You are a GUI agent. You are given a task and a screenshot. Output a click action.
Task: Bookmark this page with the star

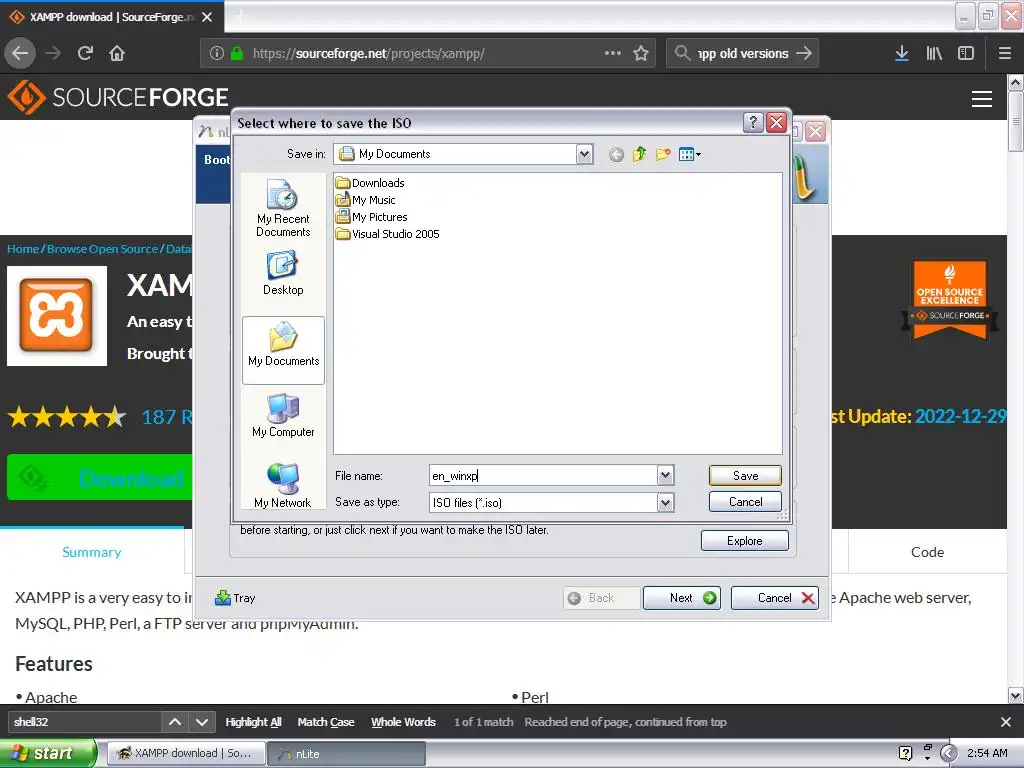[x=641, y=54]
